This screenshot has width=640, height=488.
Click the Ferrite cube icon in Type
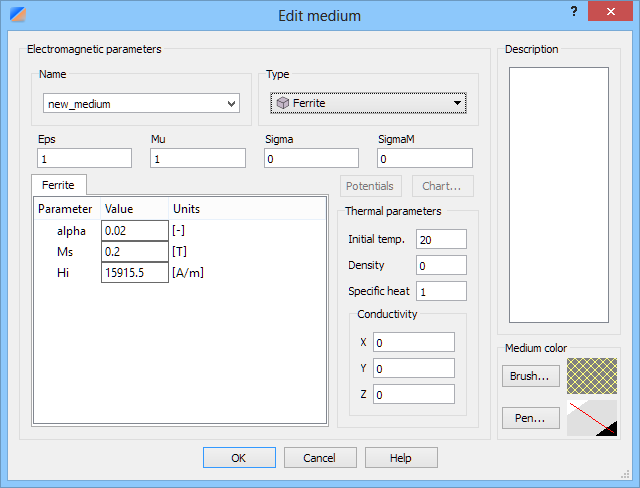coord(283,103)
